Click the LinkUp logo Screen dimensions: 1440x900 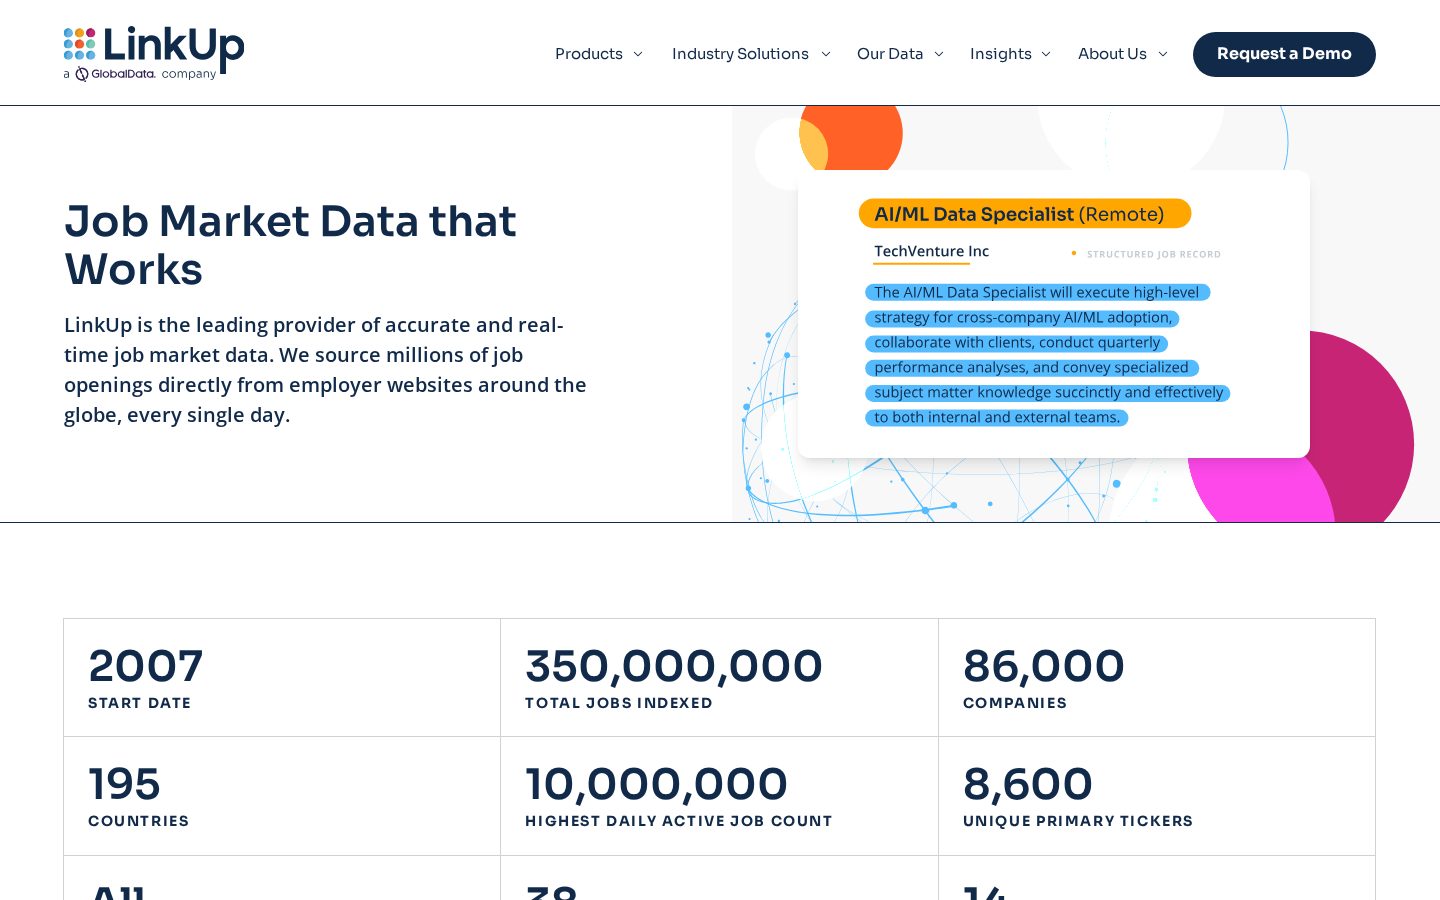point(154,53)
